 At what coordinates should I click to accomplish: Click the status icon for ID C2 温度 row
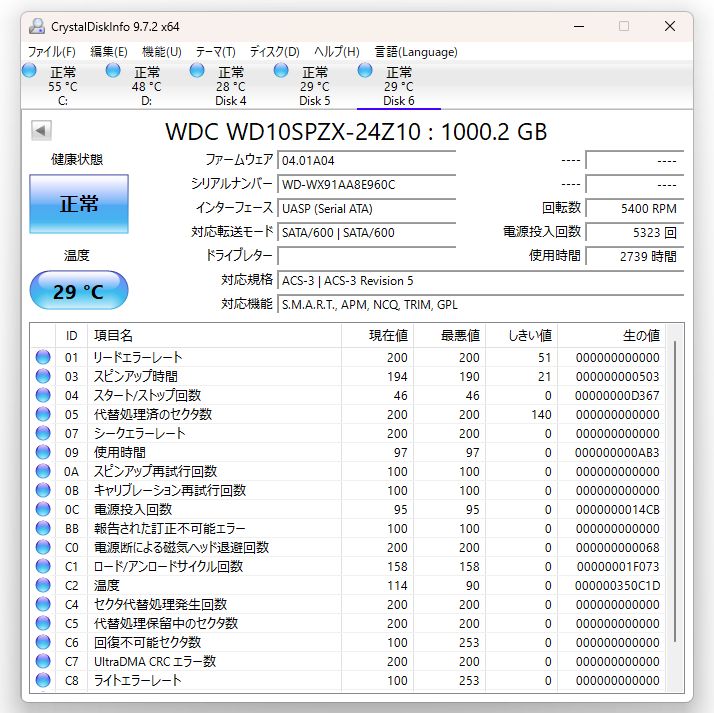coord(43,585)
